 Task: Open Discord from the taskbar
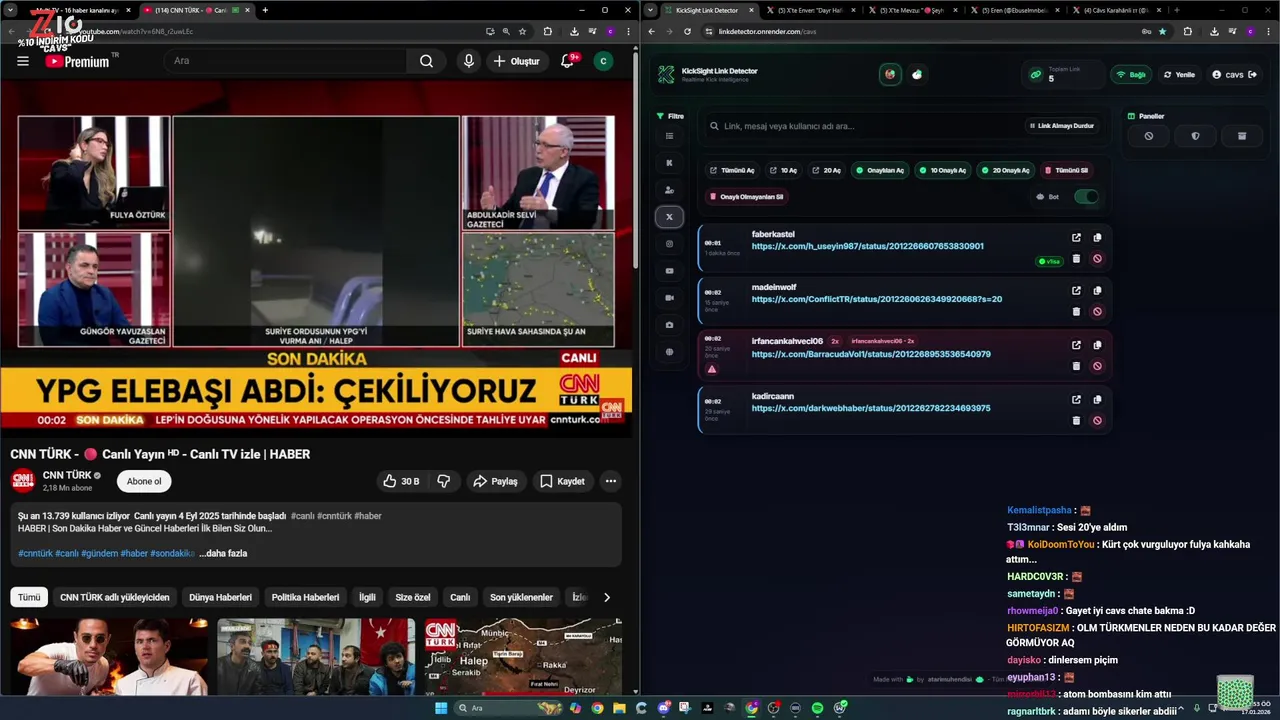click(x=663, y=708)
